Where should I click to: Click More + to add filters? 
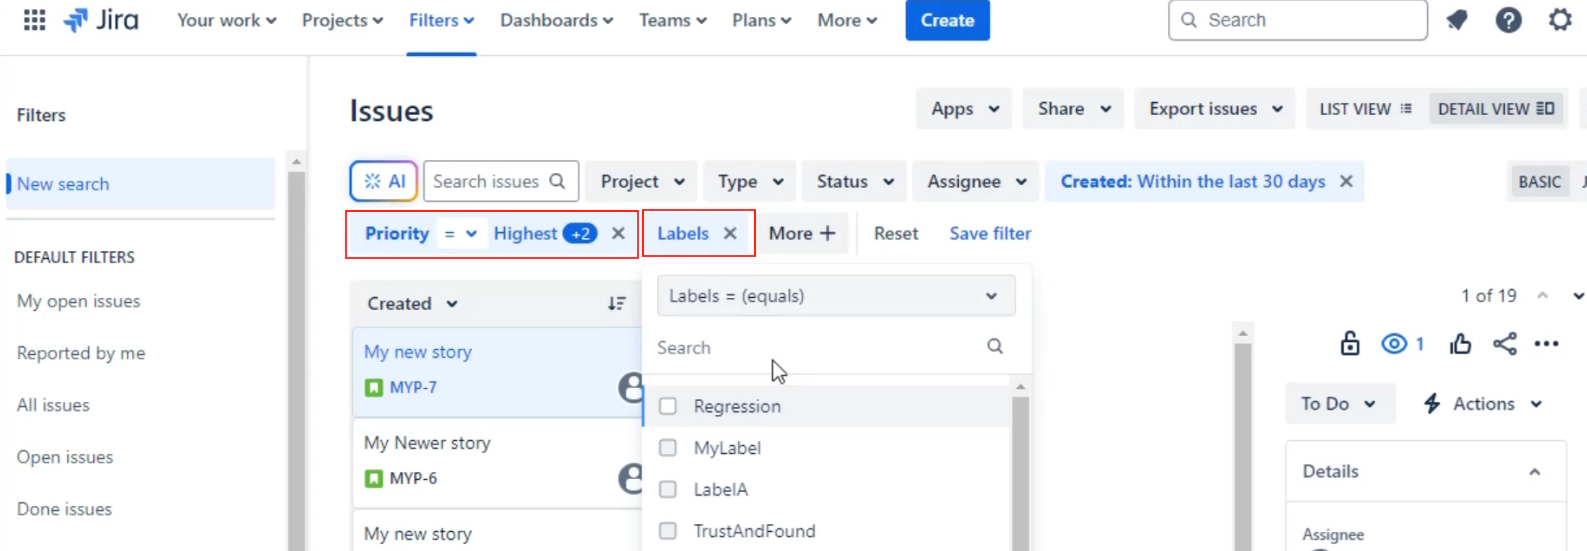pos(801,233)
